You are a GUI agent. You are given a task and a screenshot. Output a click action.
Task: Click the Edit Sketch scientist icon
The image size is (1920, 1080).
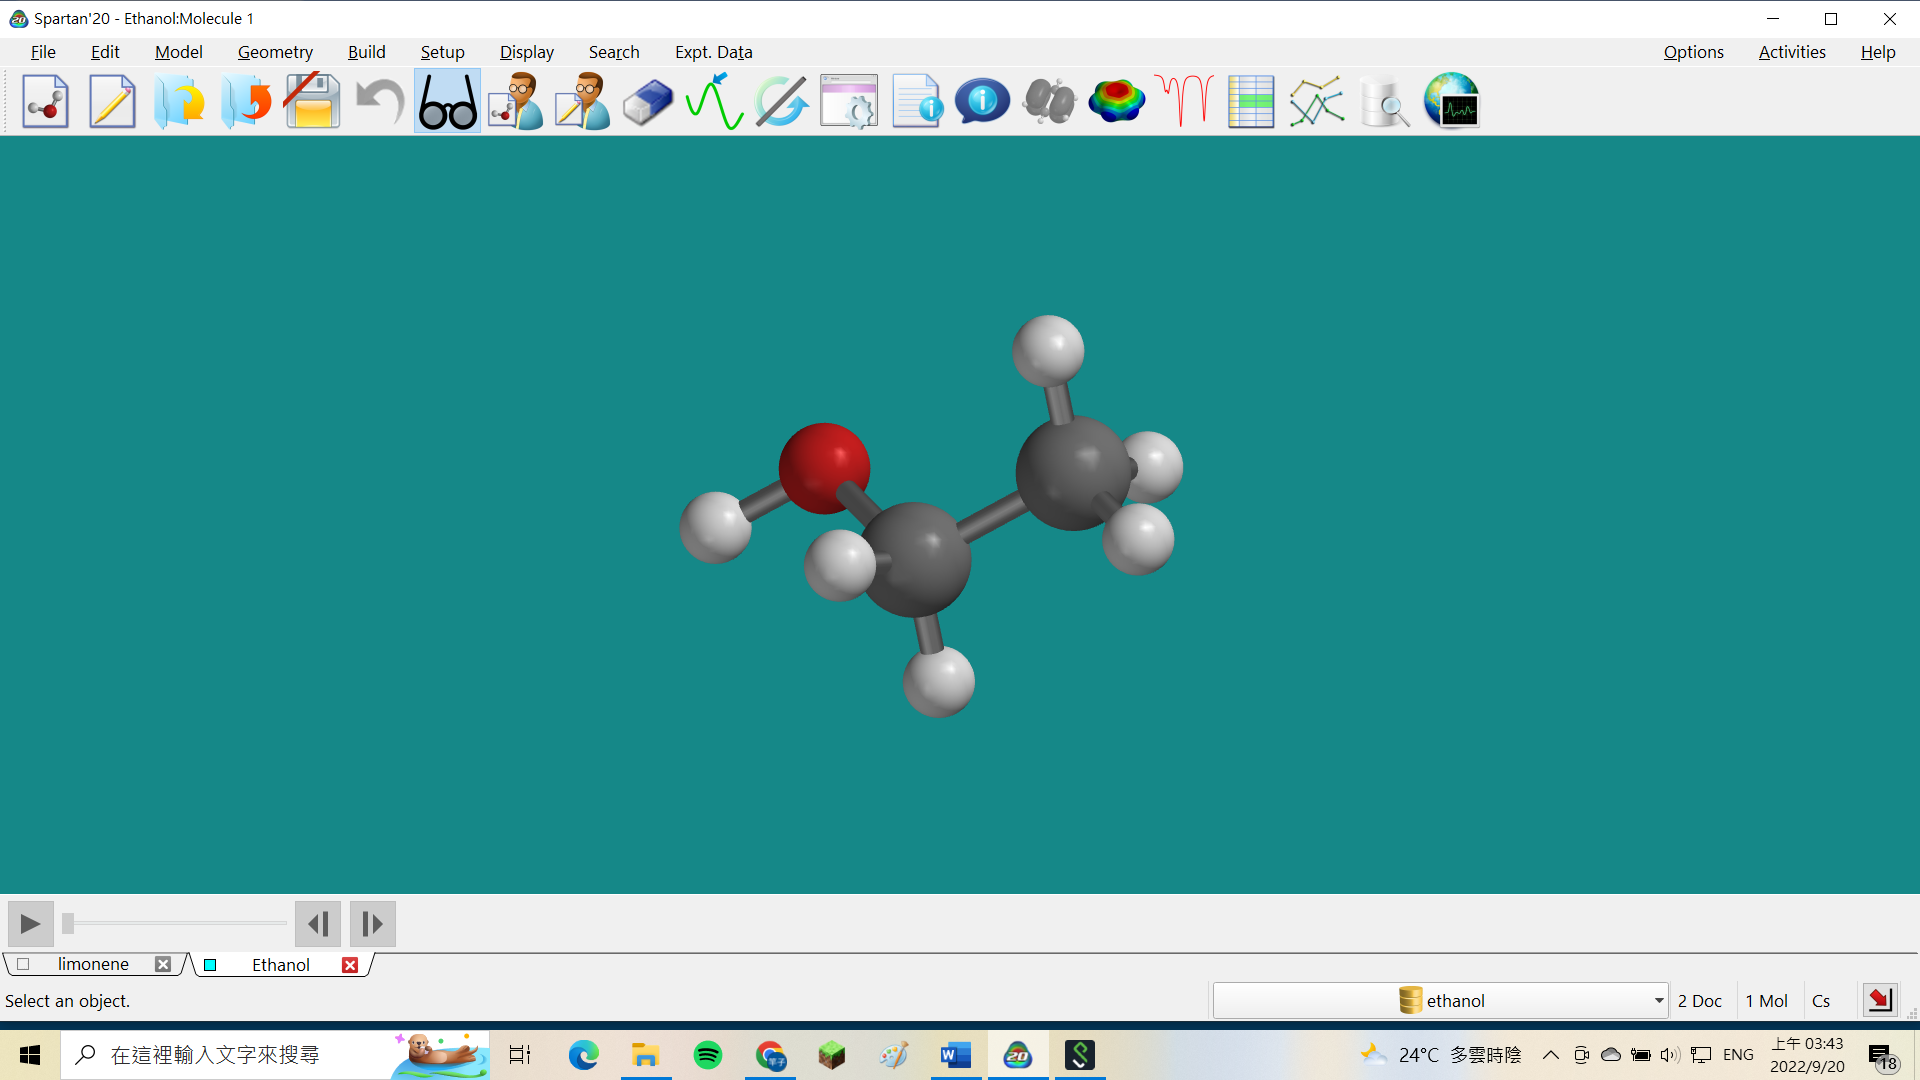582,101
